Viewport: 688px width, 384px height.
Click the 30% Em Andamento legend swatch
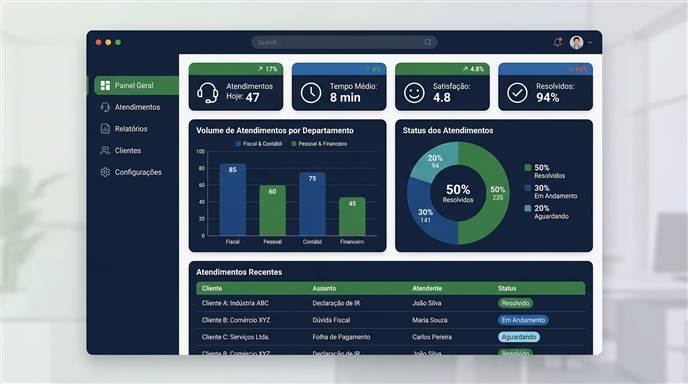coord(528,188)
